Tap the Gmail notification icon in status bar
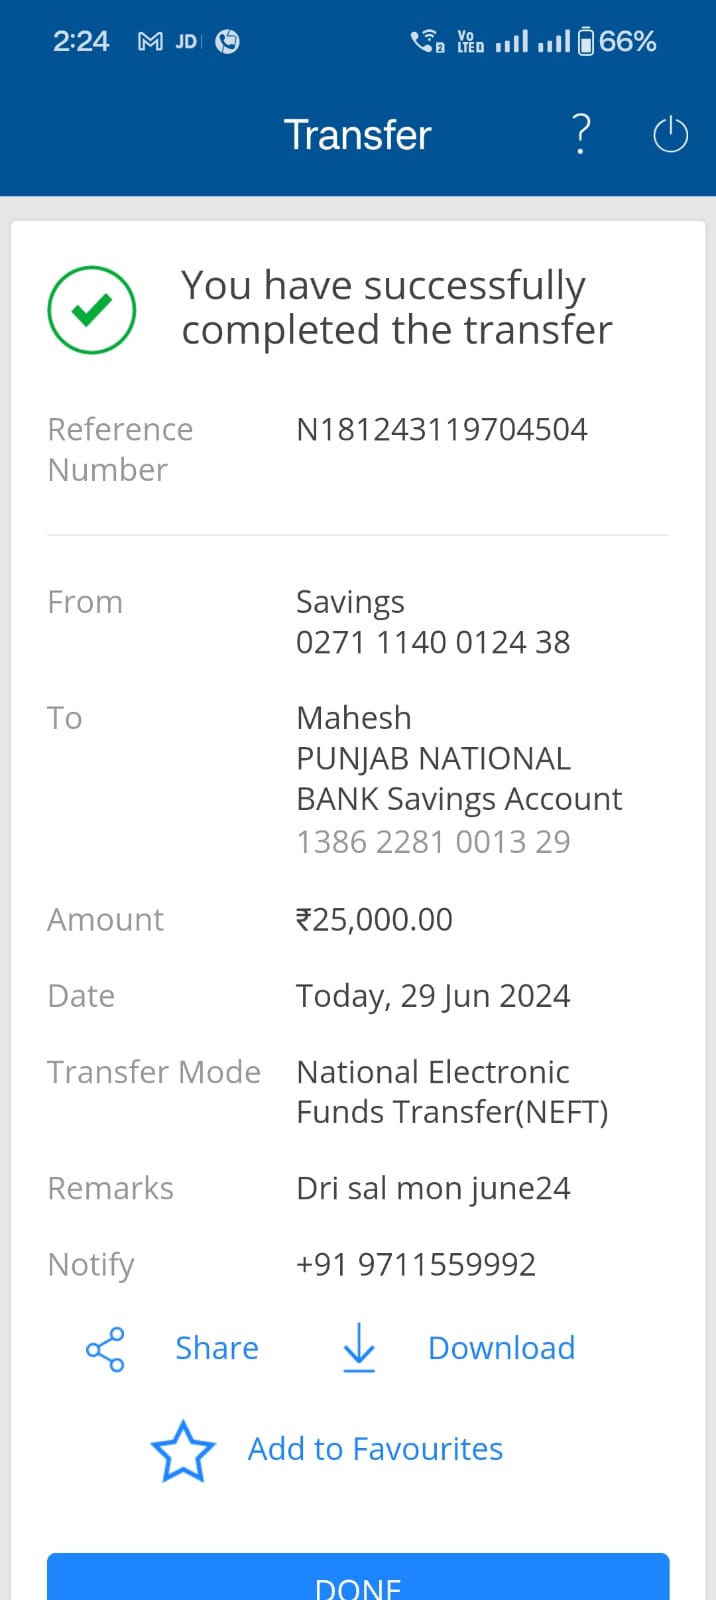Screen dimensions: 716x1600 pos(150,41)
